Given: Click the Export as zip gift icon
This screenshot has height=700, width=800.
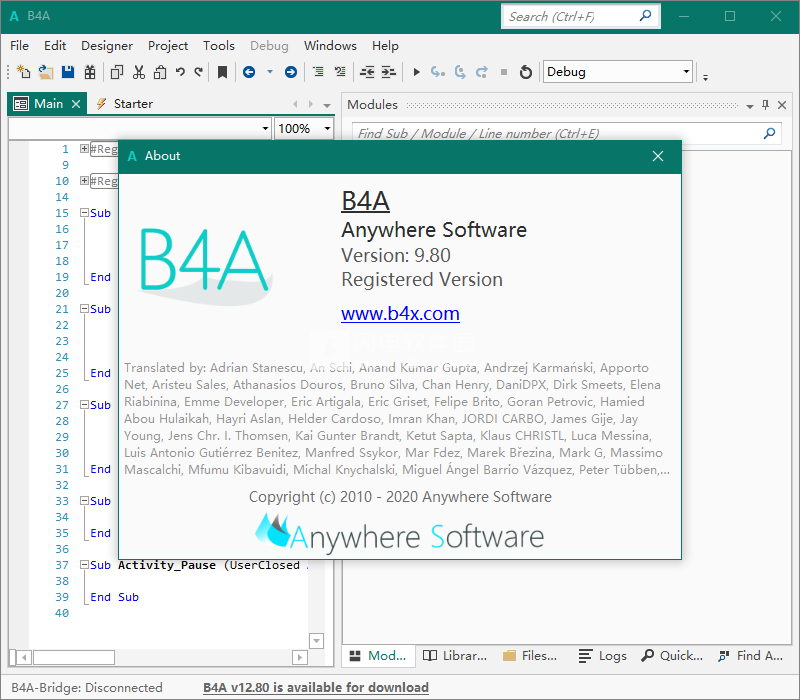Looking at the screenshot, I should click(x=90, y=72).
